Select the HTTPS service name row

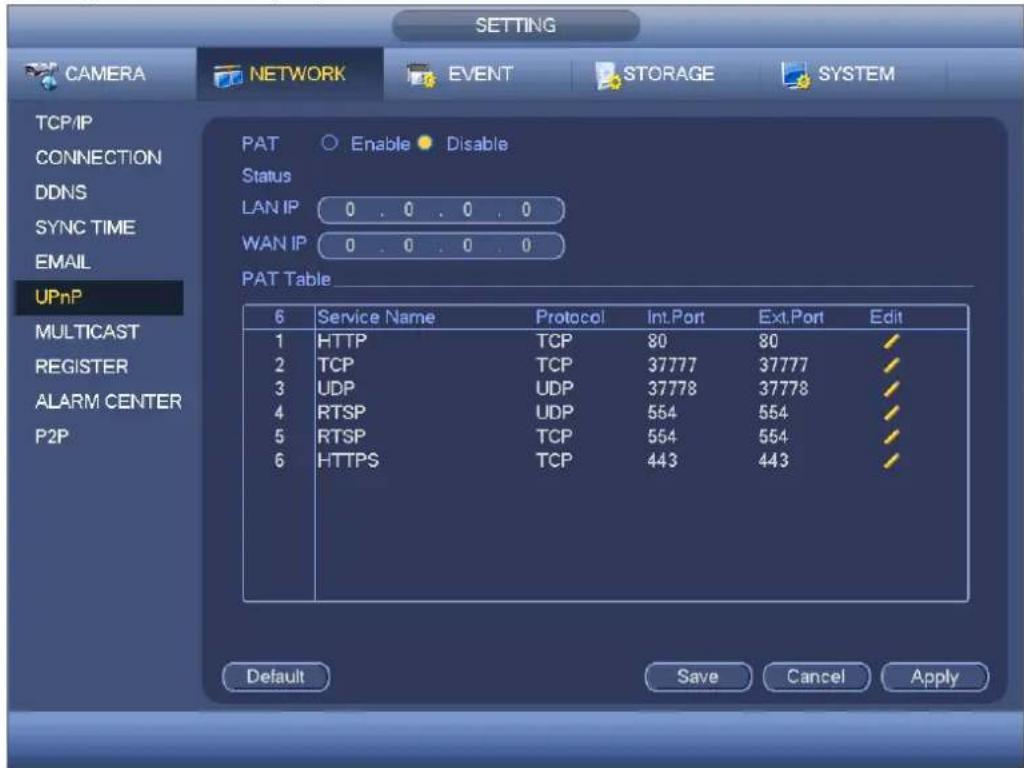tap(348, 461)
